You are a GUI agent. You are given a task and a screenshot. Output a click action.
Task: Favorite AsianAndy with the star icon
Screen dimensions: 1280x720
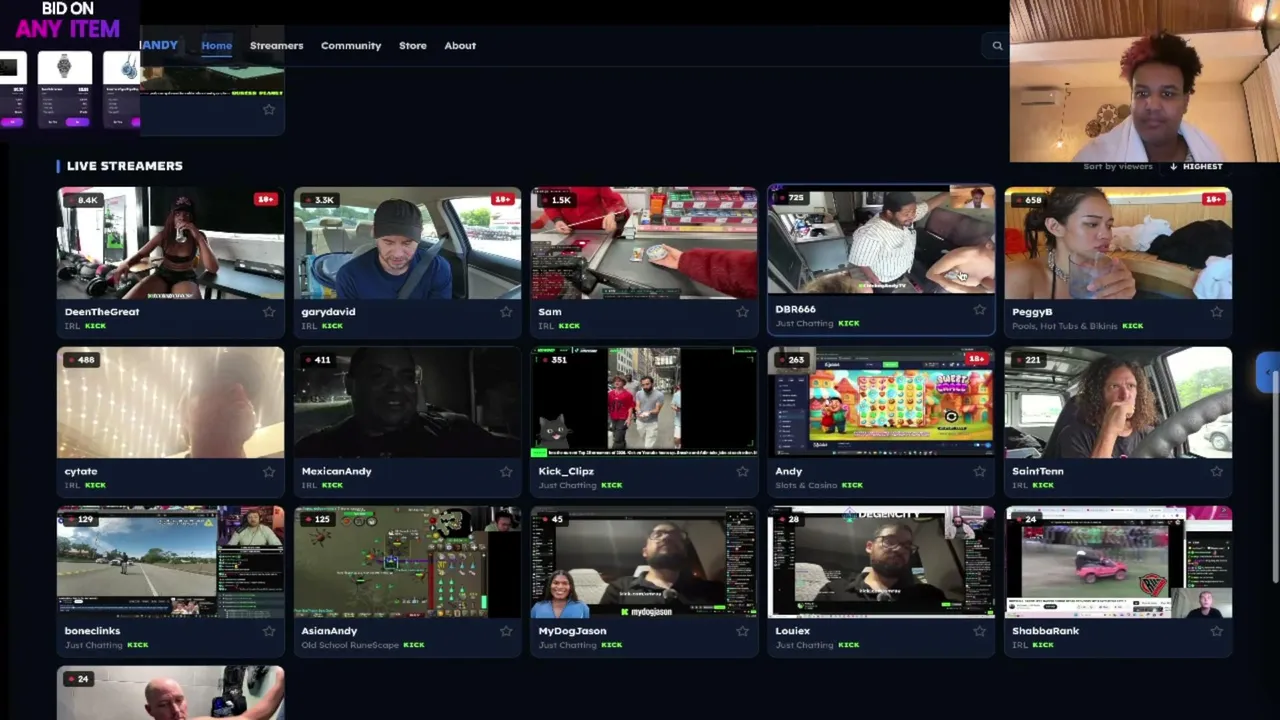506,631
